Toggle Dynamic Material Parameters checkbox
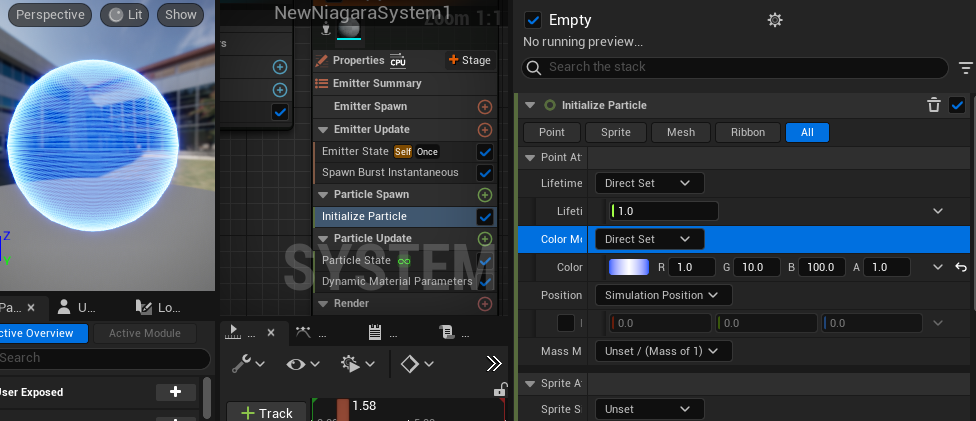The image size is (976, 421). [485, 282]
